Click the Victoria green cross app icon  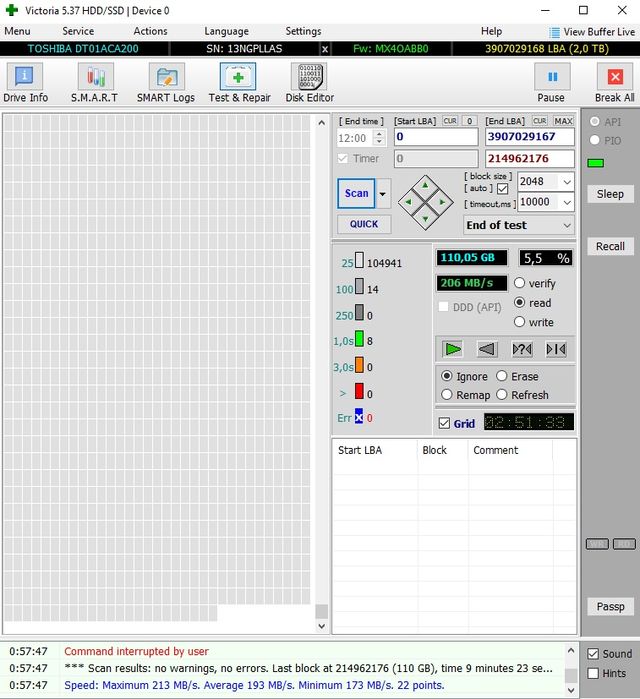[12, 10]
